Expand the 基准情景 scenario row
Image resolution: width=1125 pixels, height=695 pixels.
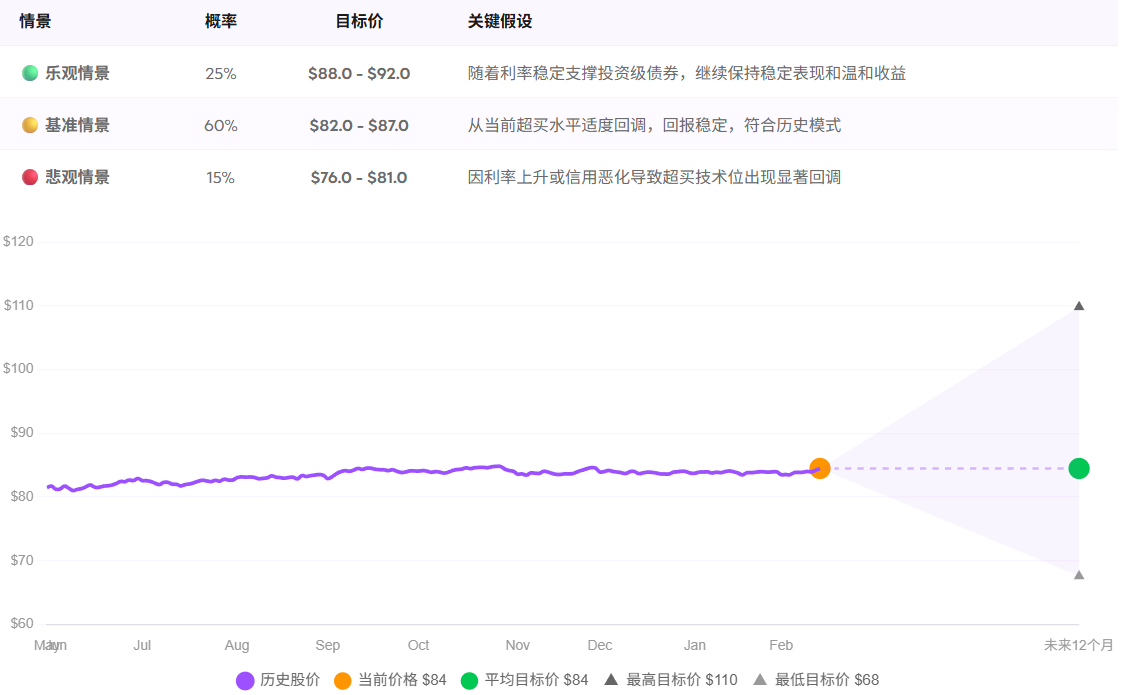tap(75, 125)
